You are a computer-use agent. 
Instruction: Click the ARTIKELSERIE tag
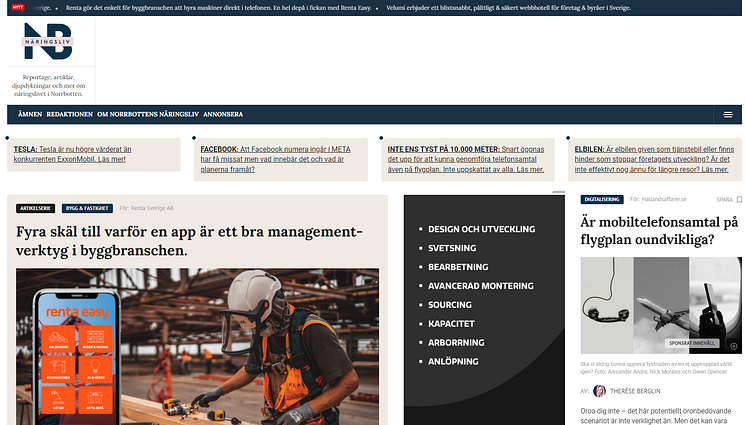click(37, 208)
